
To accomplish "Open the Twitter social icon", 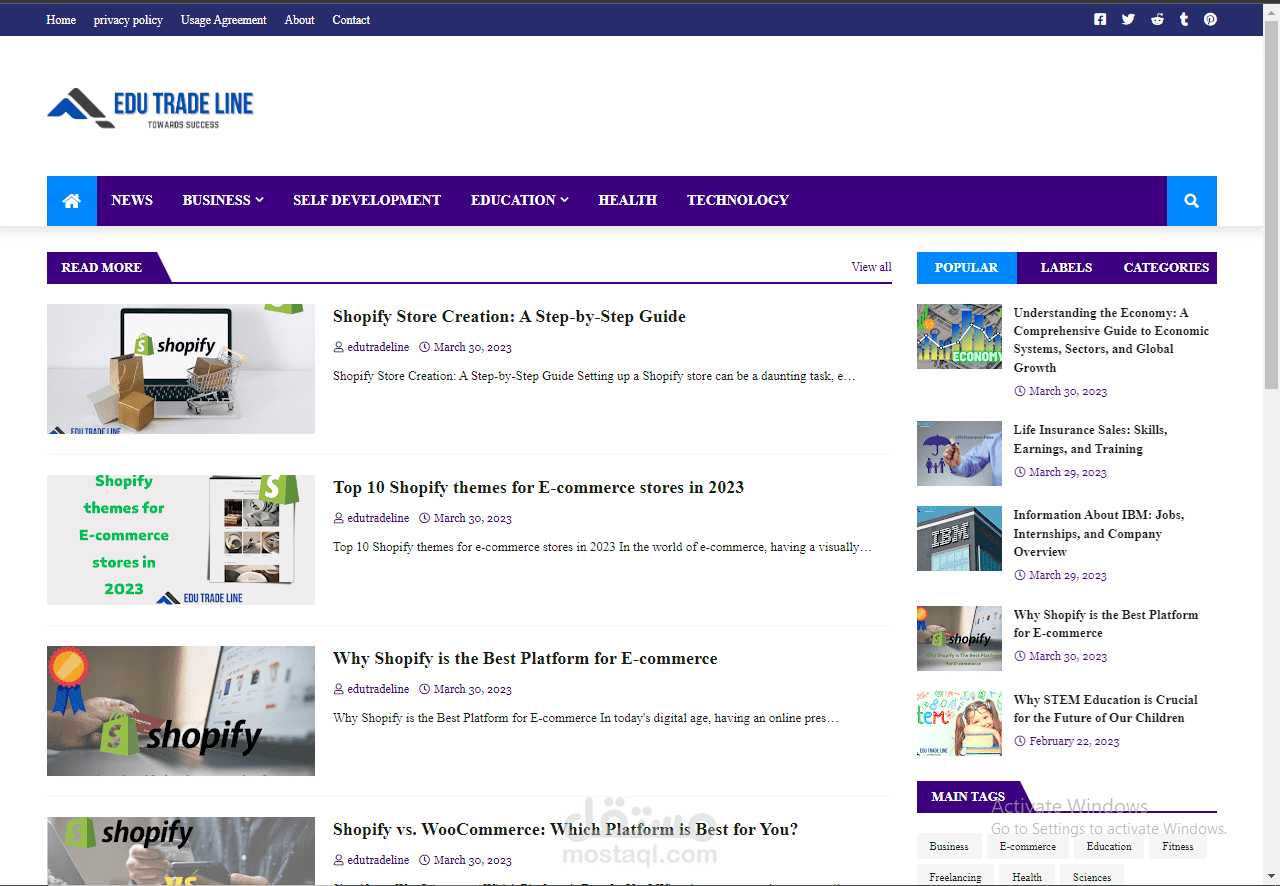I will tap(1128, 19).
